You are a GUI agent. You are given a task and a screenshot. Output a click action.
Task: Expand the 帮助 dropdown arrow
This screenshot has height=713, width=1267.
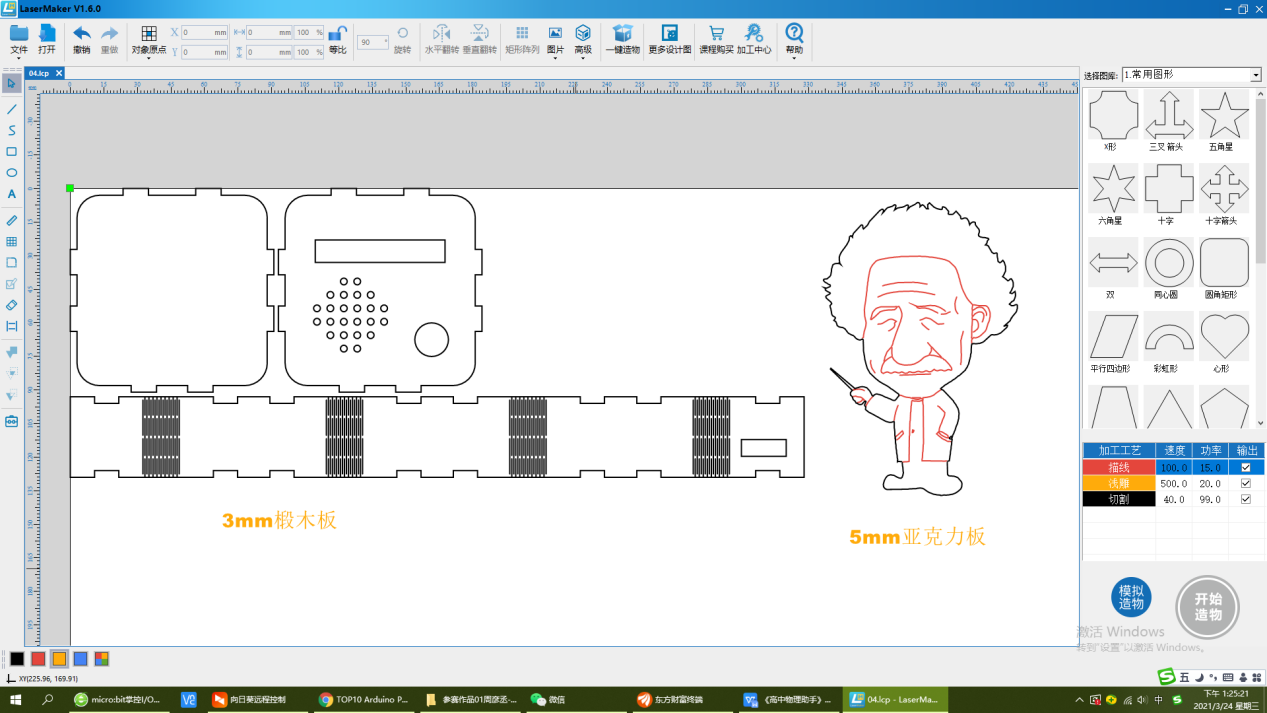point(794,58)
